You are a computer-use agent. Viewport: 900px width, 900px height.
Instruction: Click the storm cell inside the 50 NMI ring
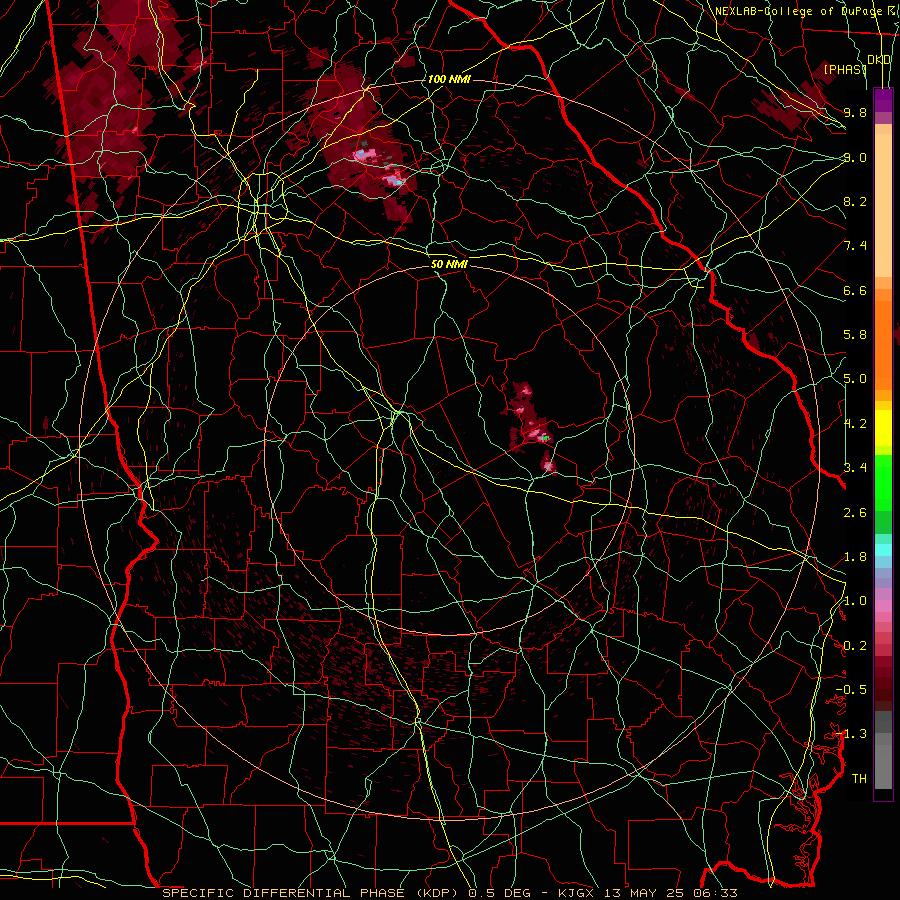[531, 426]
